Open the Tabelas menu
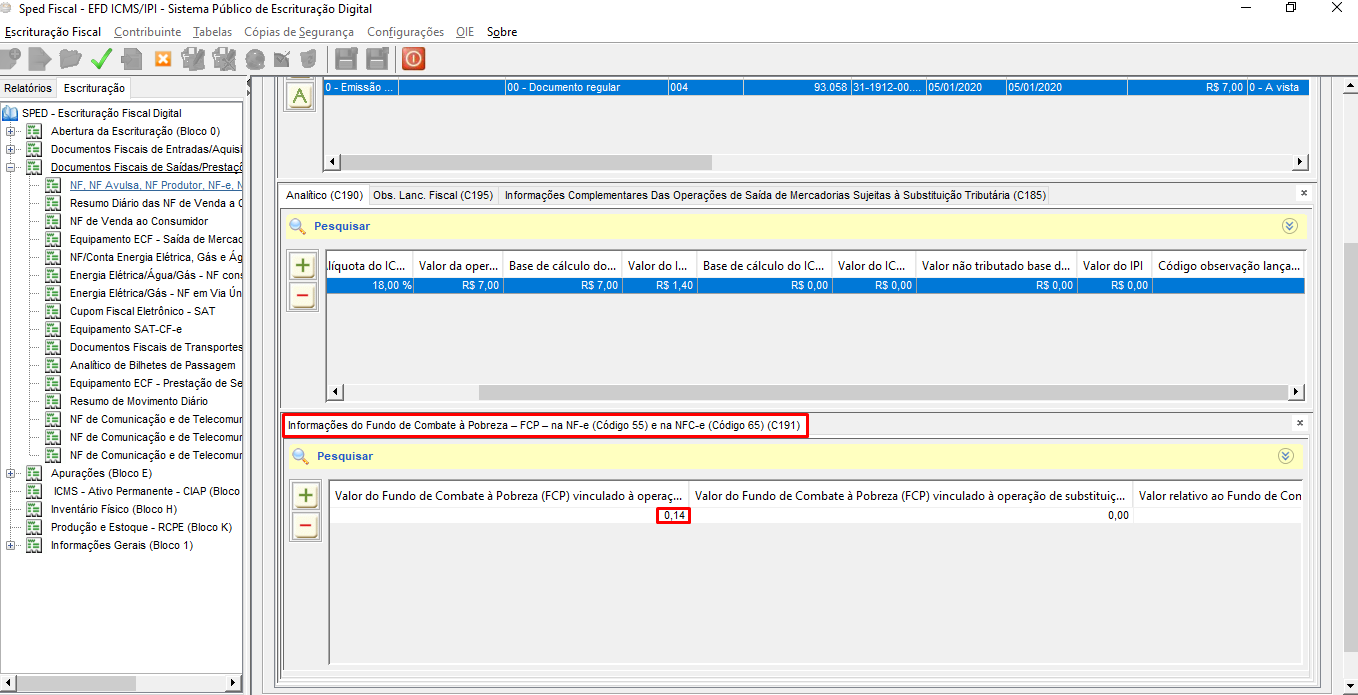 click(212, 32)
